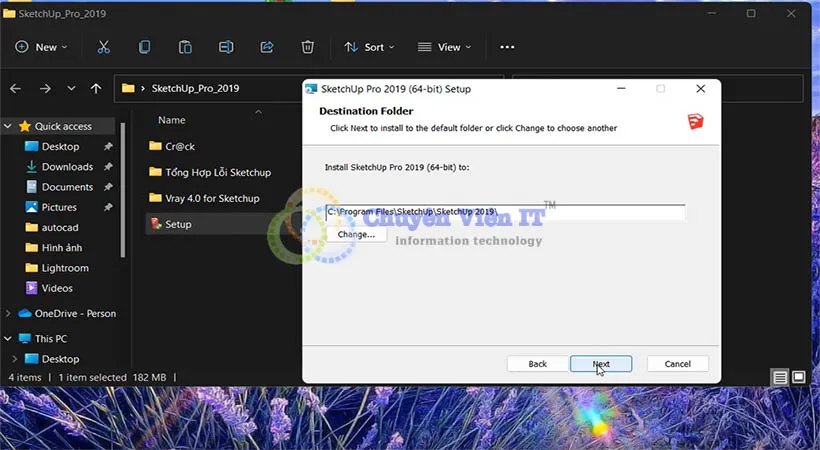The height and width of the screenshot is (450, 820).
Task: Switch to details view icon
Action: click(x=780, y=377)
